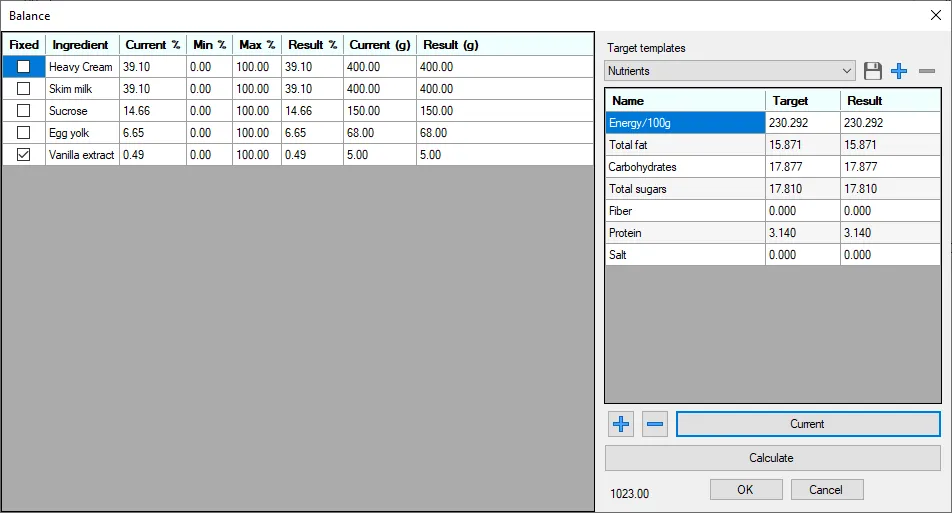Click the Name header in targets table

tap(685, 101)
